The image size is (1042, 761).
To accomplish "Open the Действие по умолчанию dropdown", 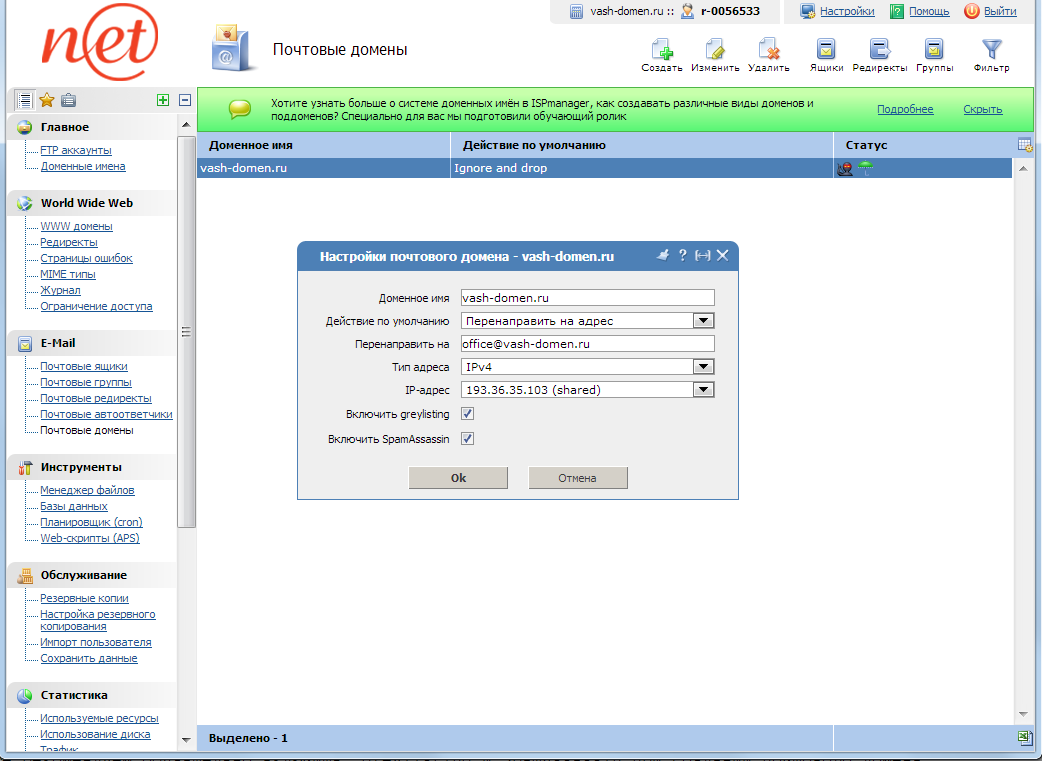I will (x=704, y=321).
